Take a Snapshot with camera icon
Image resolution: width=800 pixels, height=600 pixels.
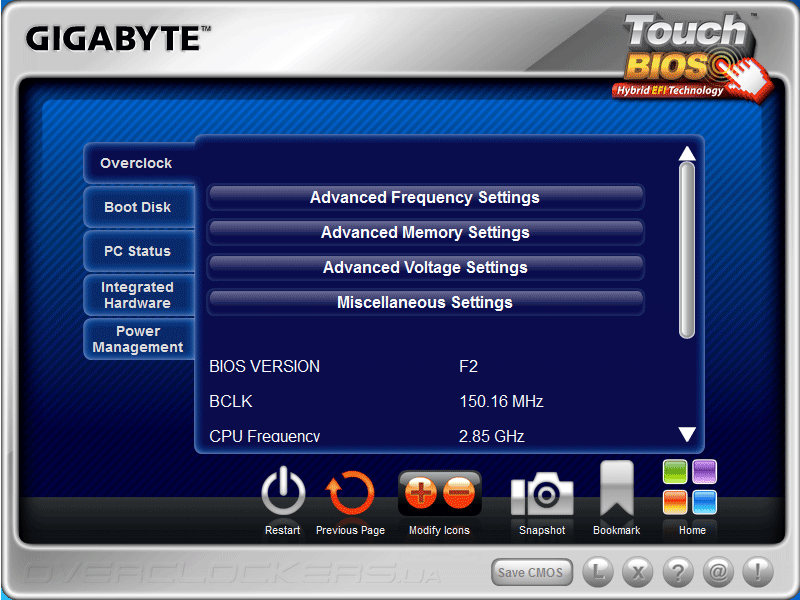click(542, 493)
